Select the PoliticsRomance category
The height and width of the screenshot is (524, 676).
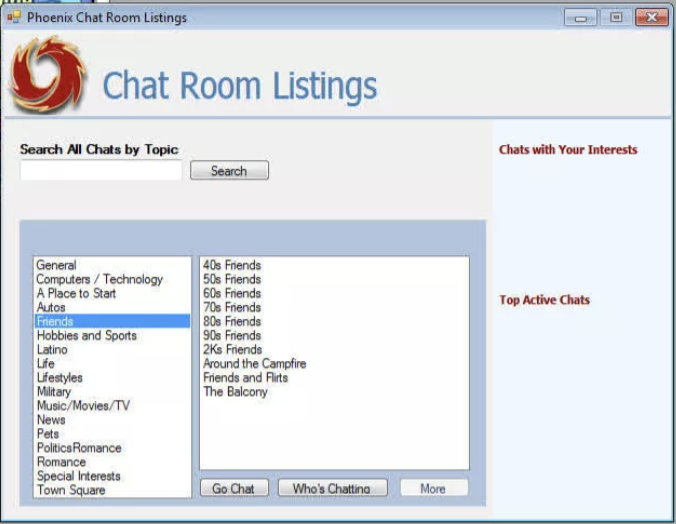pos(112,448)
